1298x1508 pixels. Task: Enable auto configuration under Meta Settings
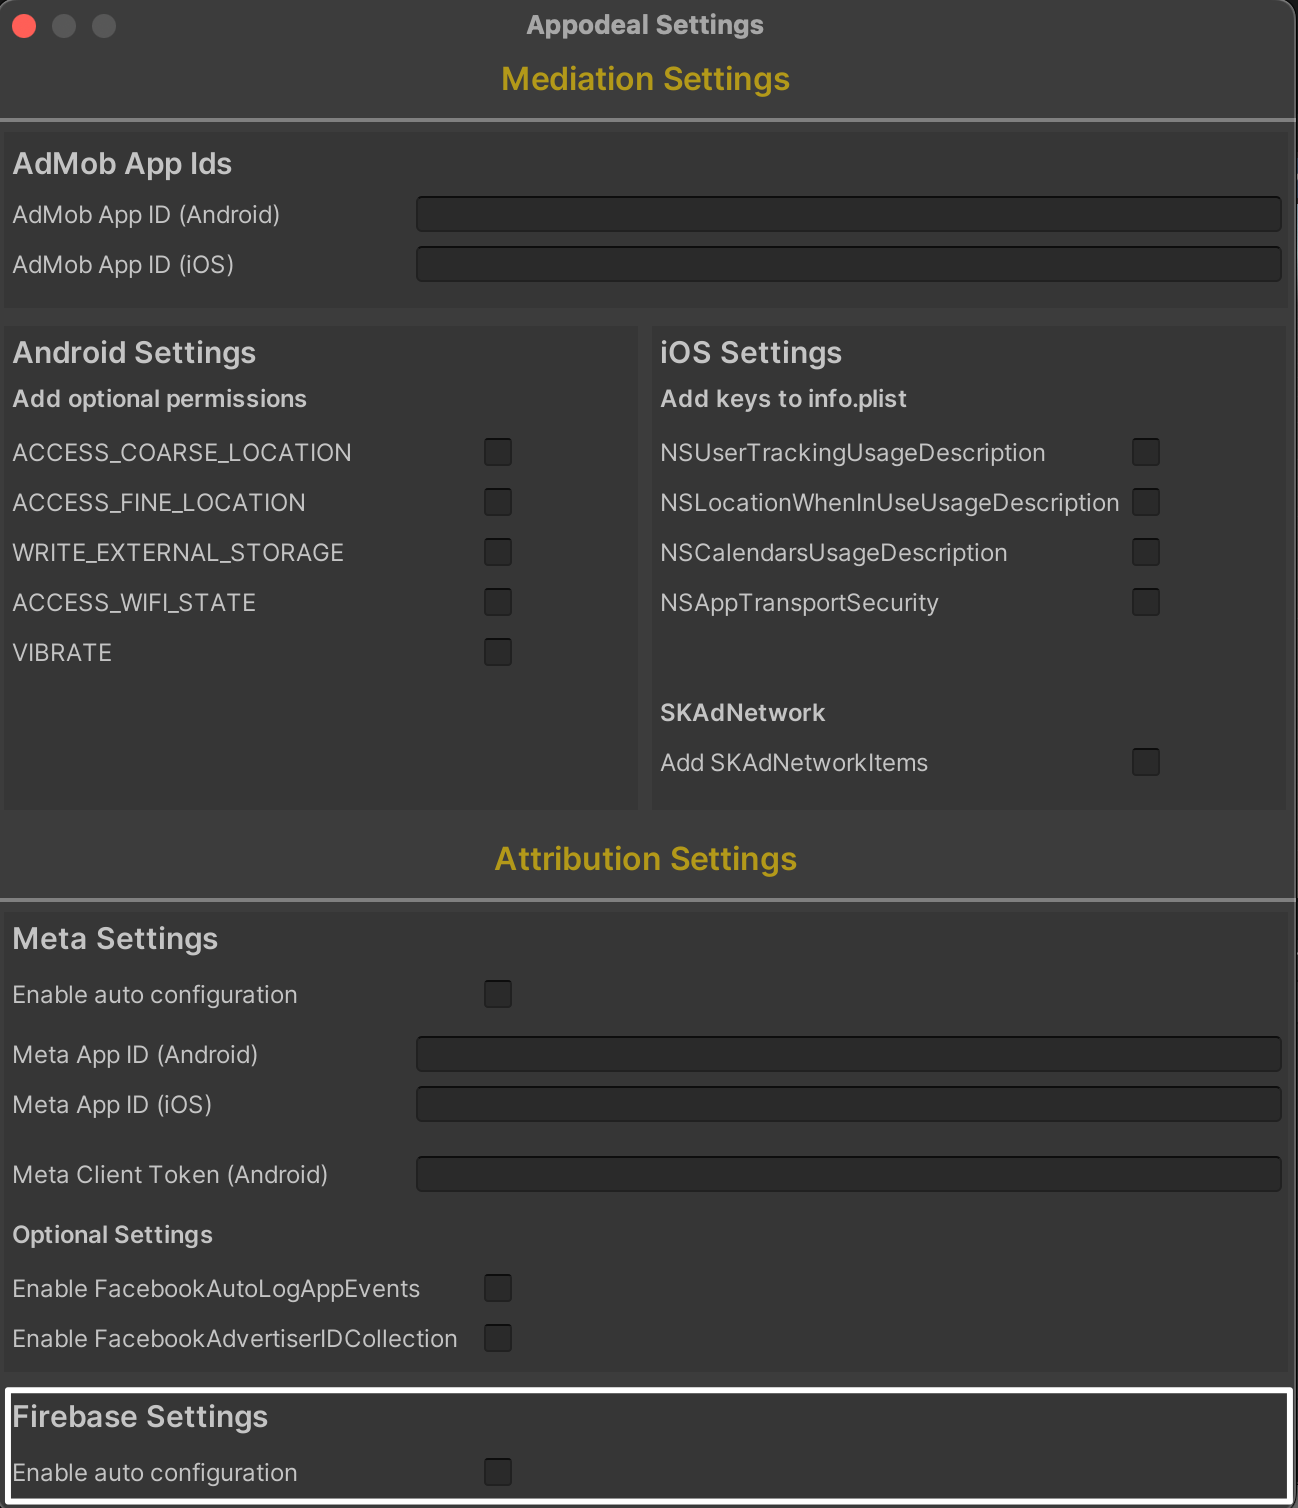point(498,994)
